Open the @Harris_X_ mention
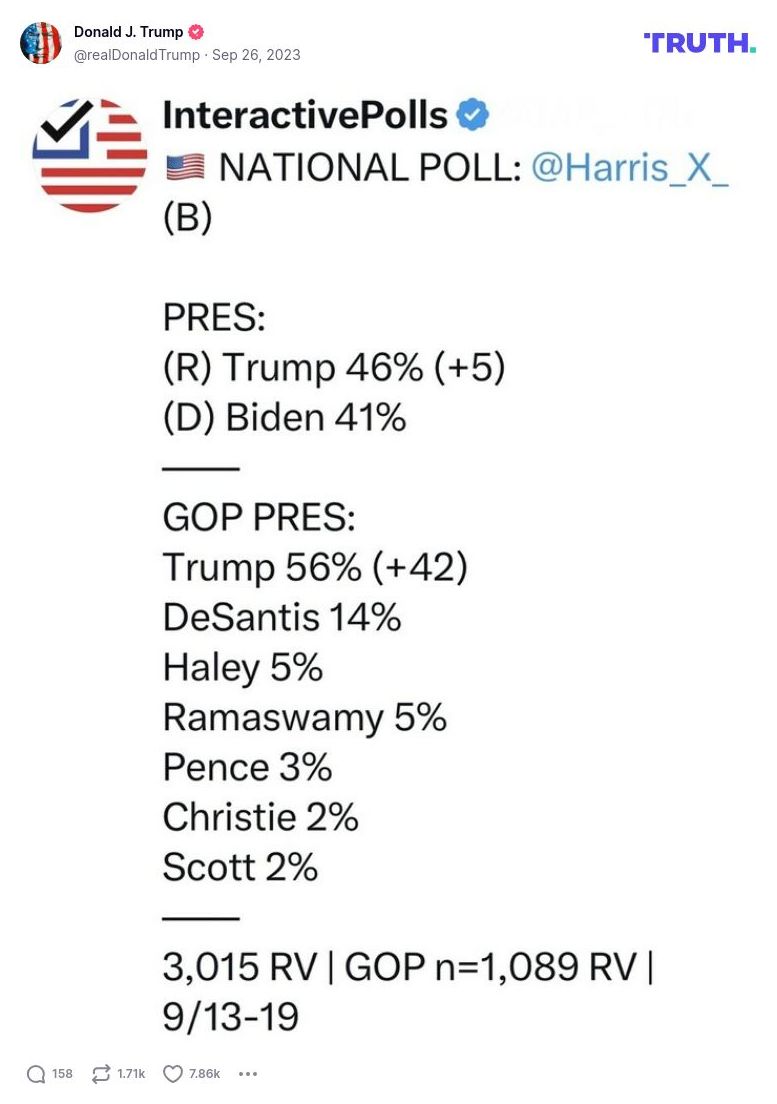 630,168
